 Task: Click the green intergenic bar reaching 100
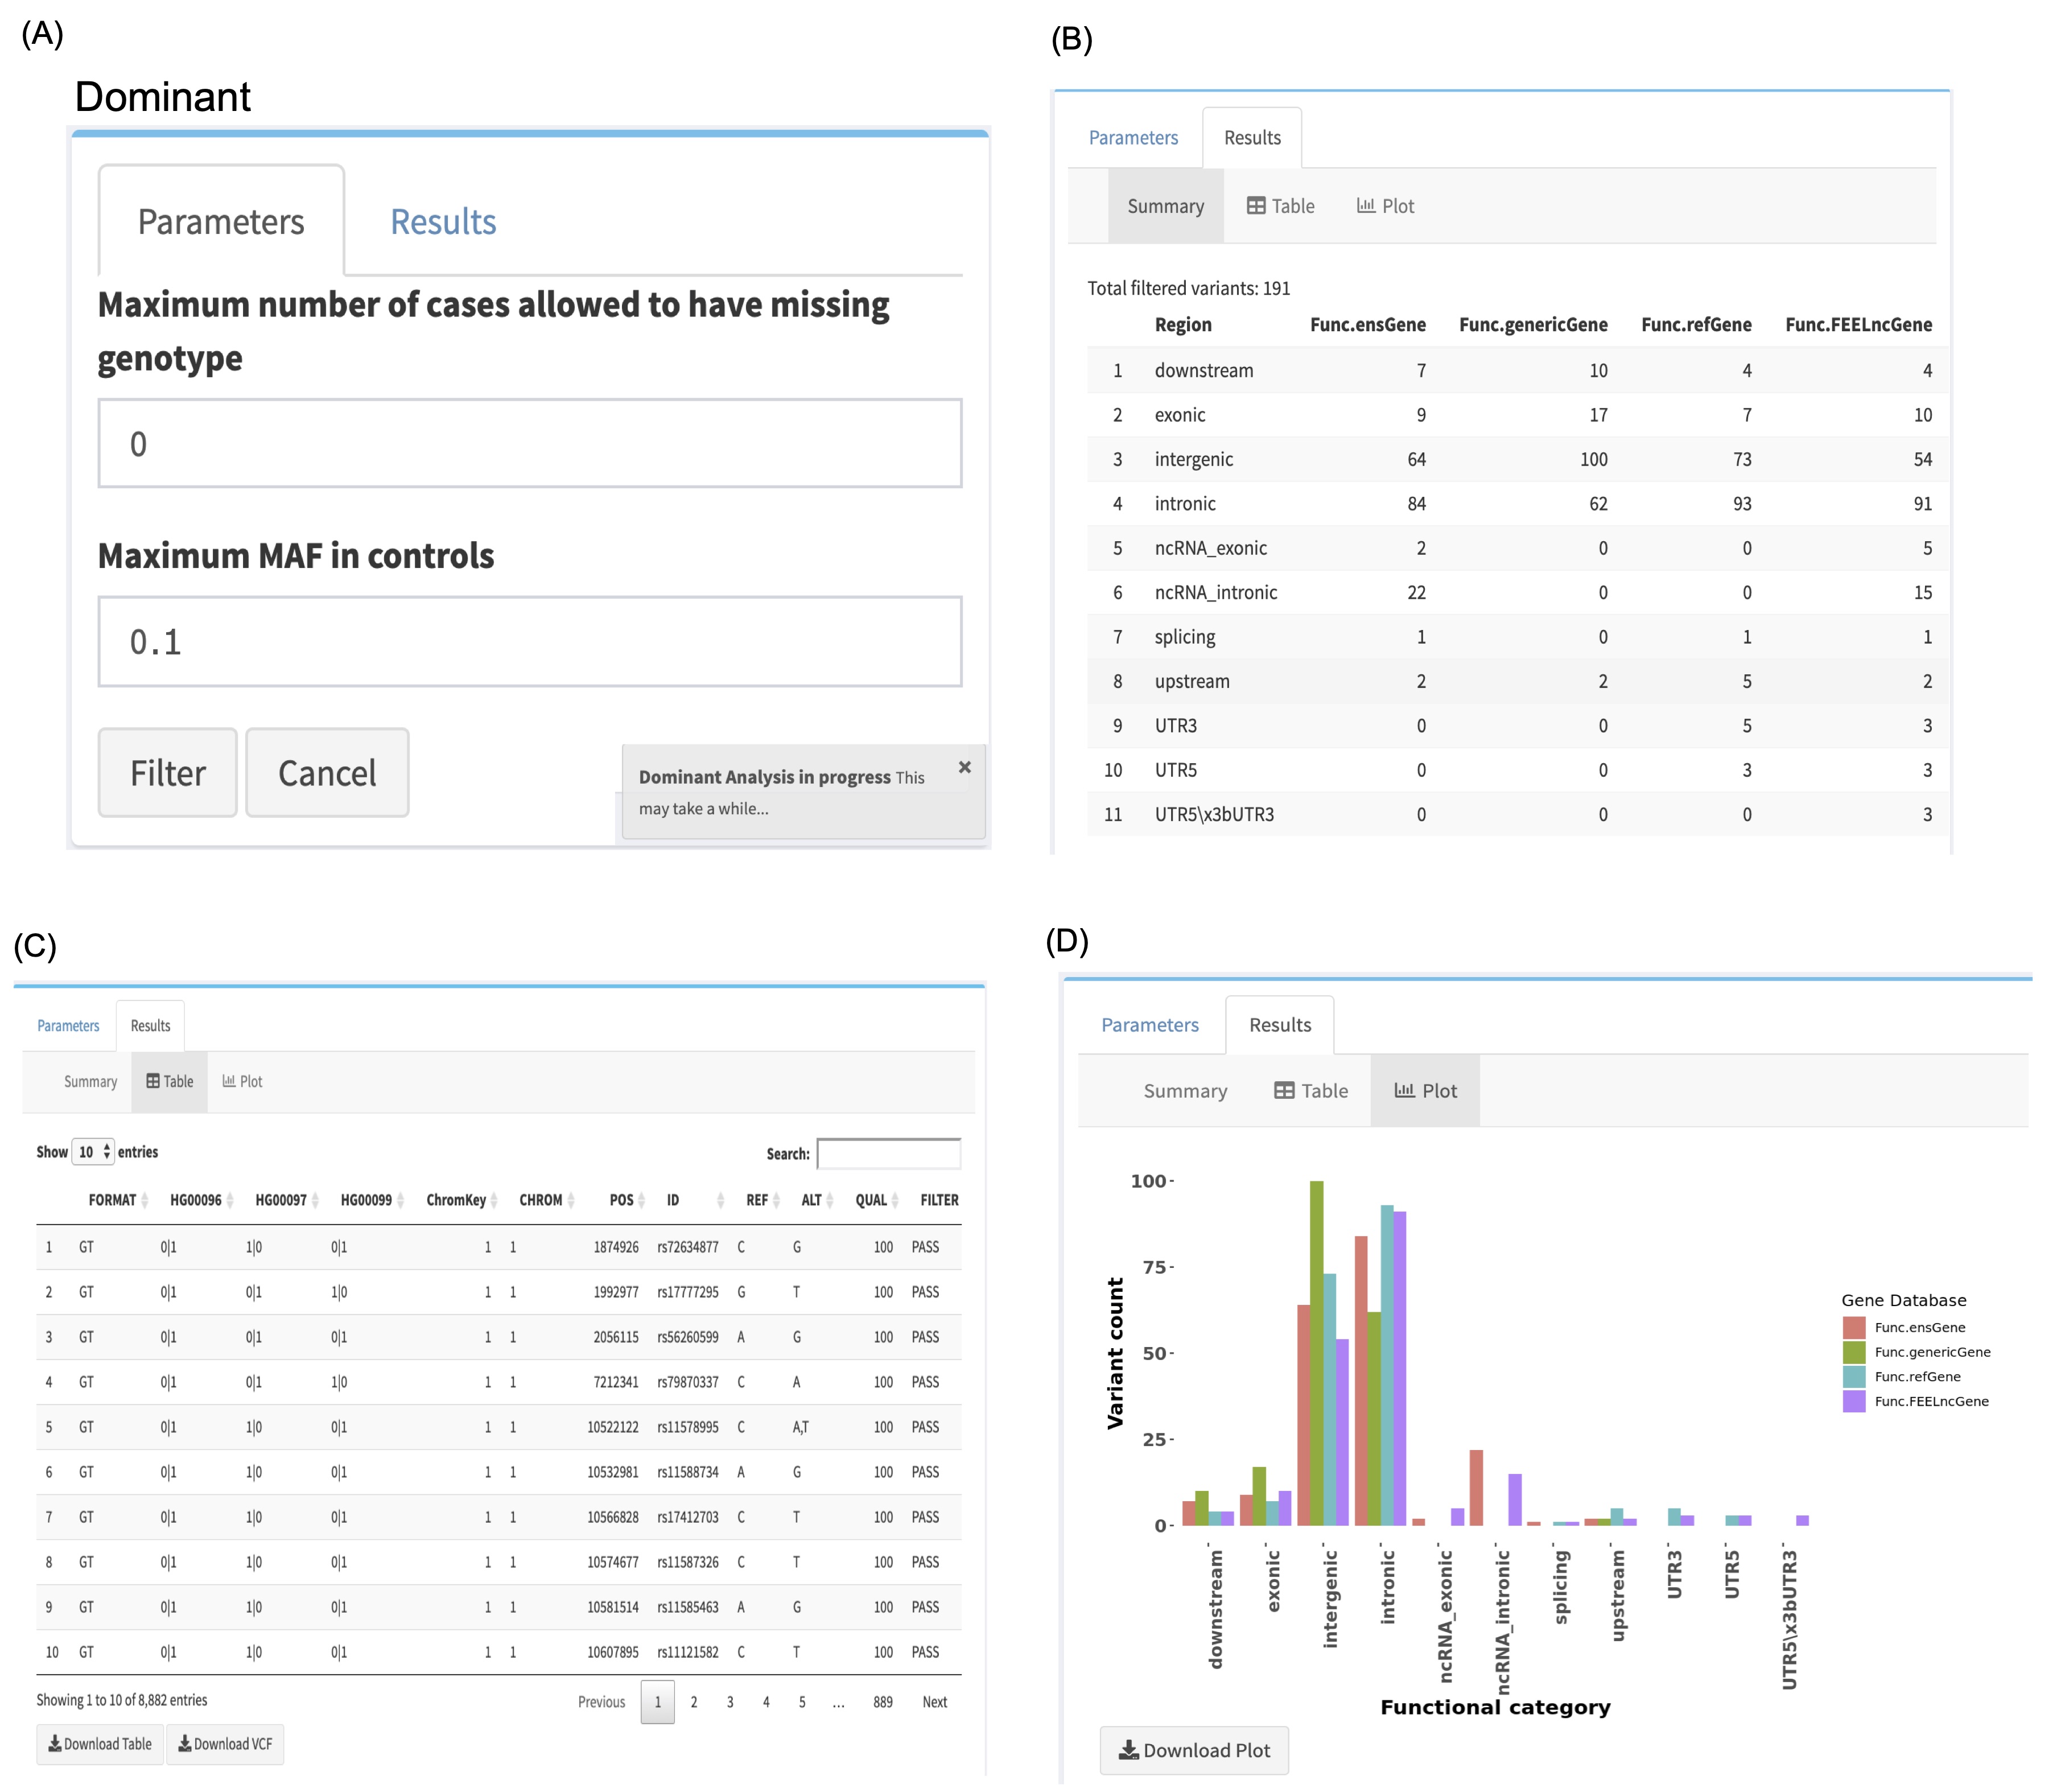coord(1316,1353)
